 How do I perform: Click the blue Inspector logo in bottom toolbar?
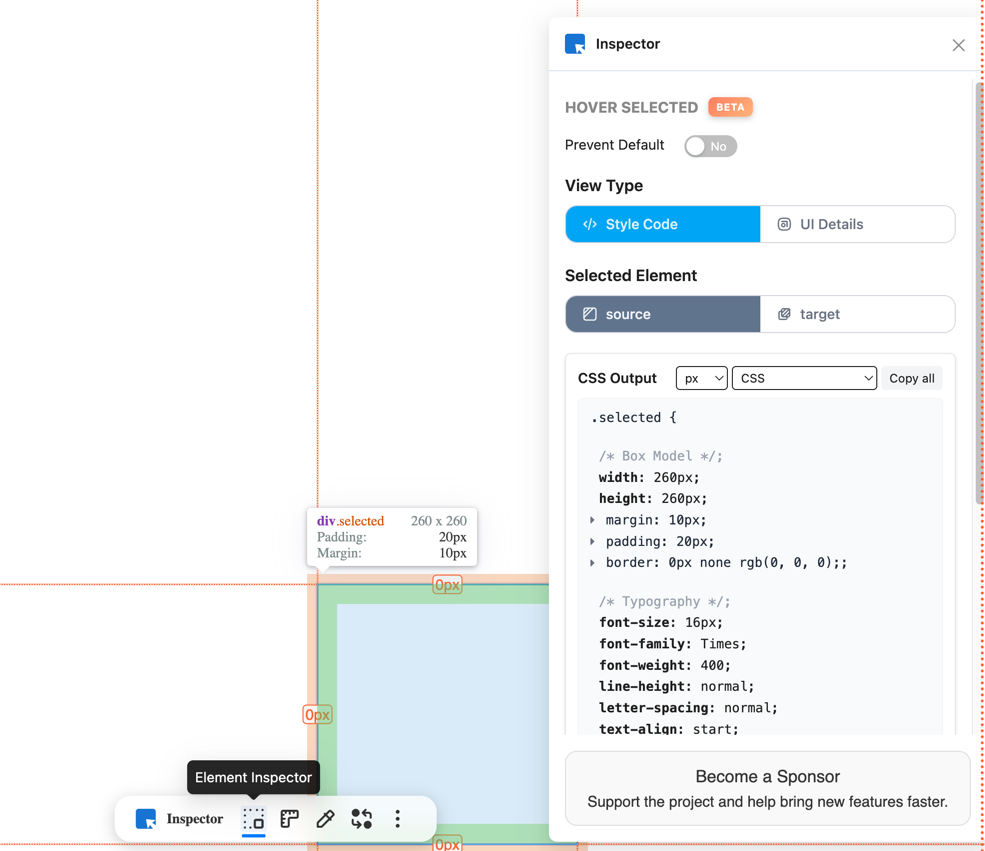tap(146, 819)
